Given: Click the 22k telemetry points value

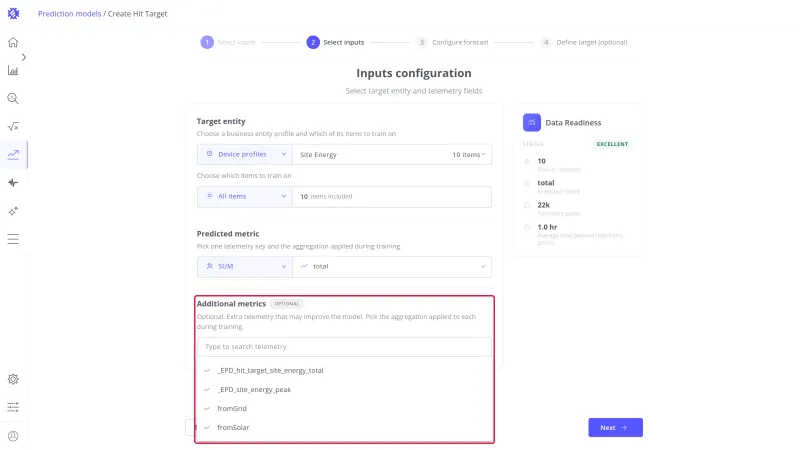Looking at the screenshot, I should pyautogui.click(x=543, y=205).
